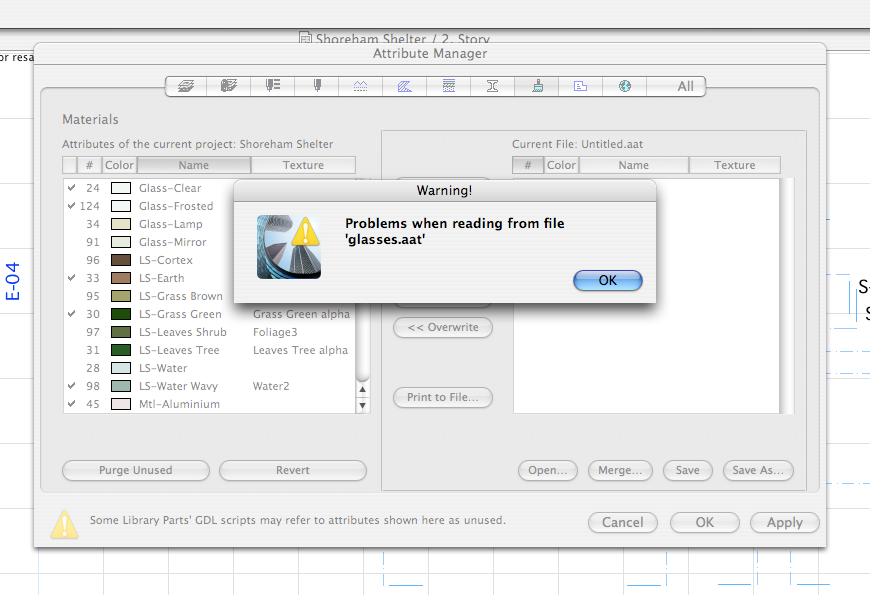
Task: Select the LS-Leaves Tree material row
Action: tap(210, 350)
